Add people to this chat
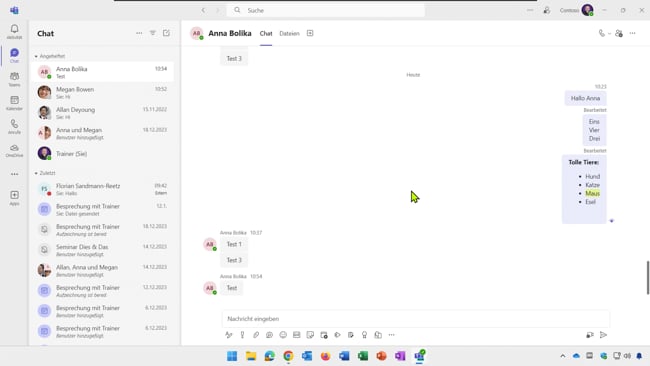 [619, 33]
